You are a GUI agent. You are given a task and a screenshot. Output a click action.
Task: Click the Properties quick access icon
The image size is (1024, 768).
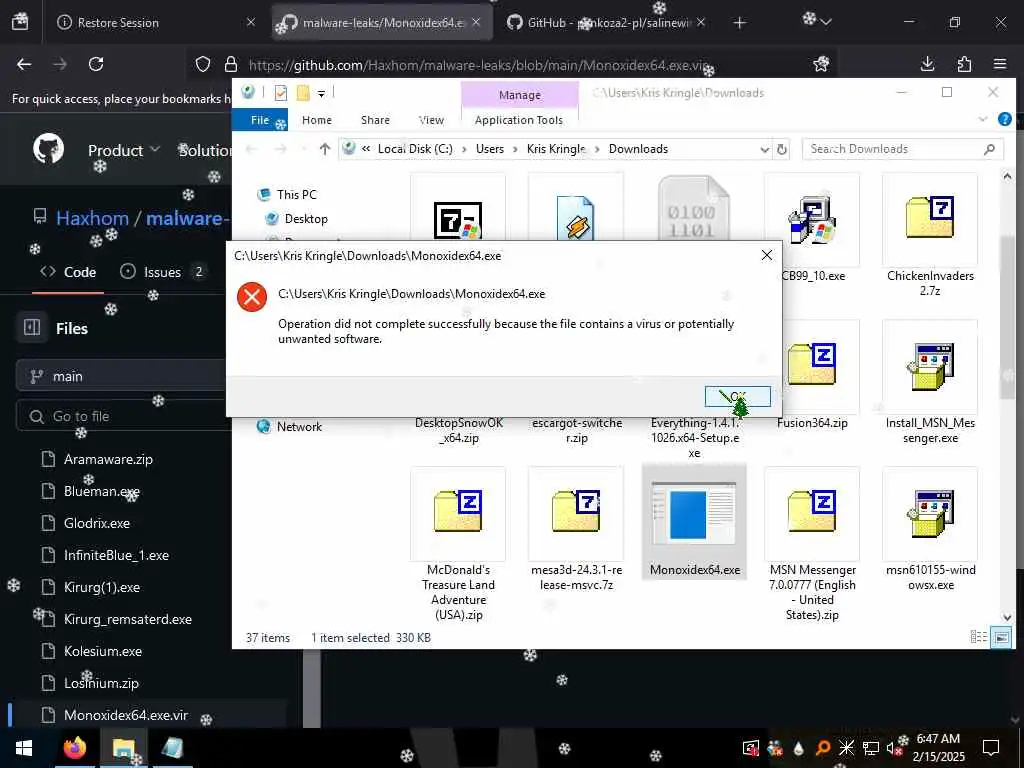tap(281, 93)
